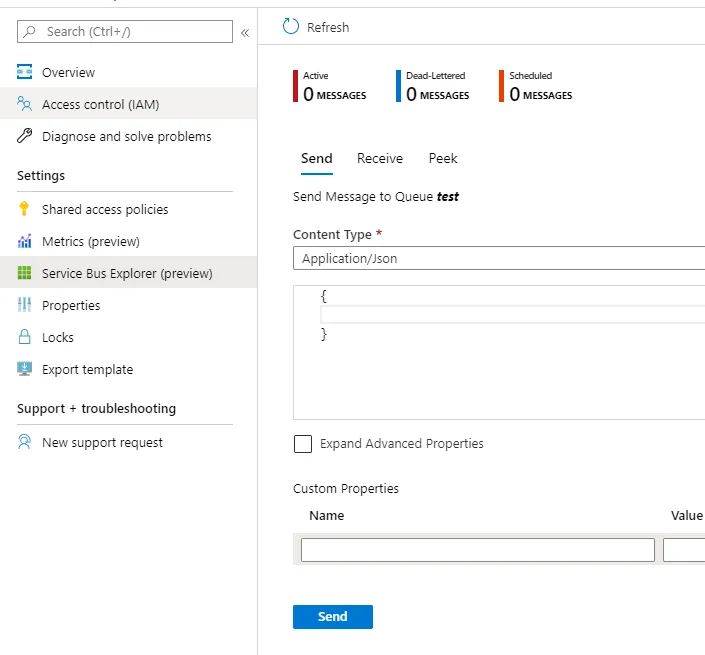Click the Refresh circular arrow icon
Image resolution: width=705 pixels, height=655 pixels.
(291, 27)
